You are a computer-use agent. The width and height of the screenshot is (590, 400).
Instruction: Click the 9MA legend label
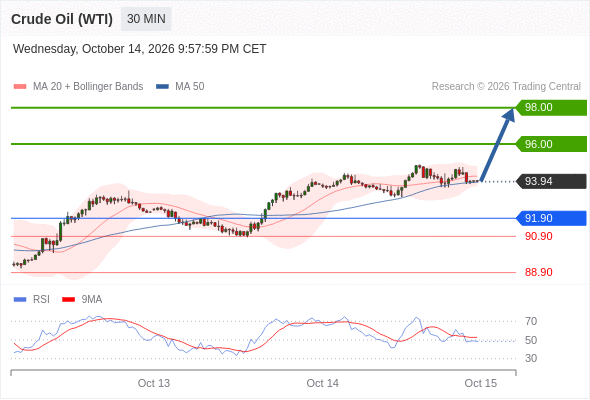pyautogui.click(x=92, y=300)
